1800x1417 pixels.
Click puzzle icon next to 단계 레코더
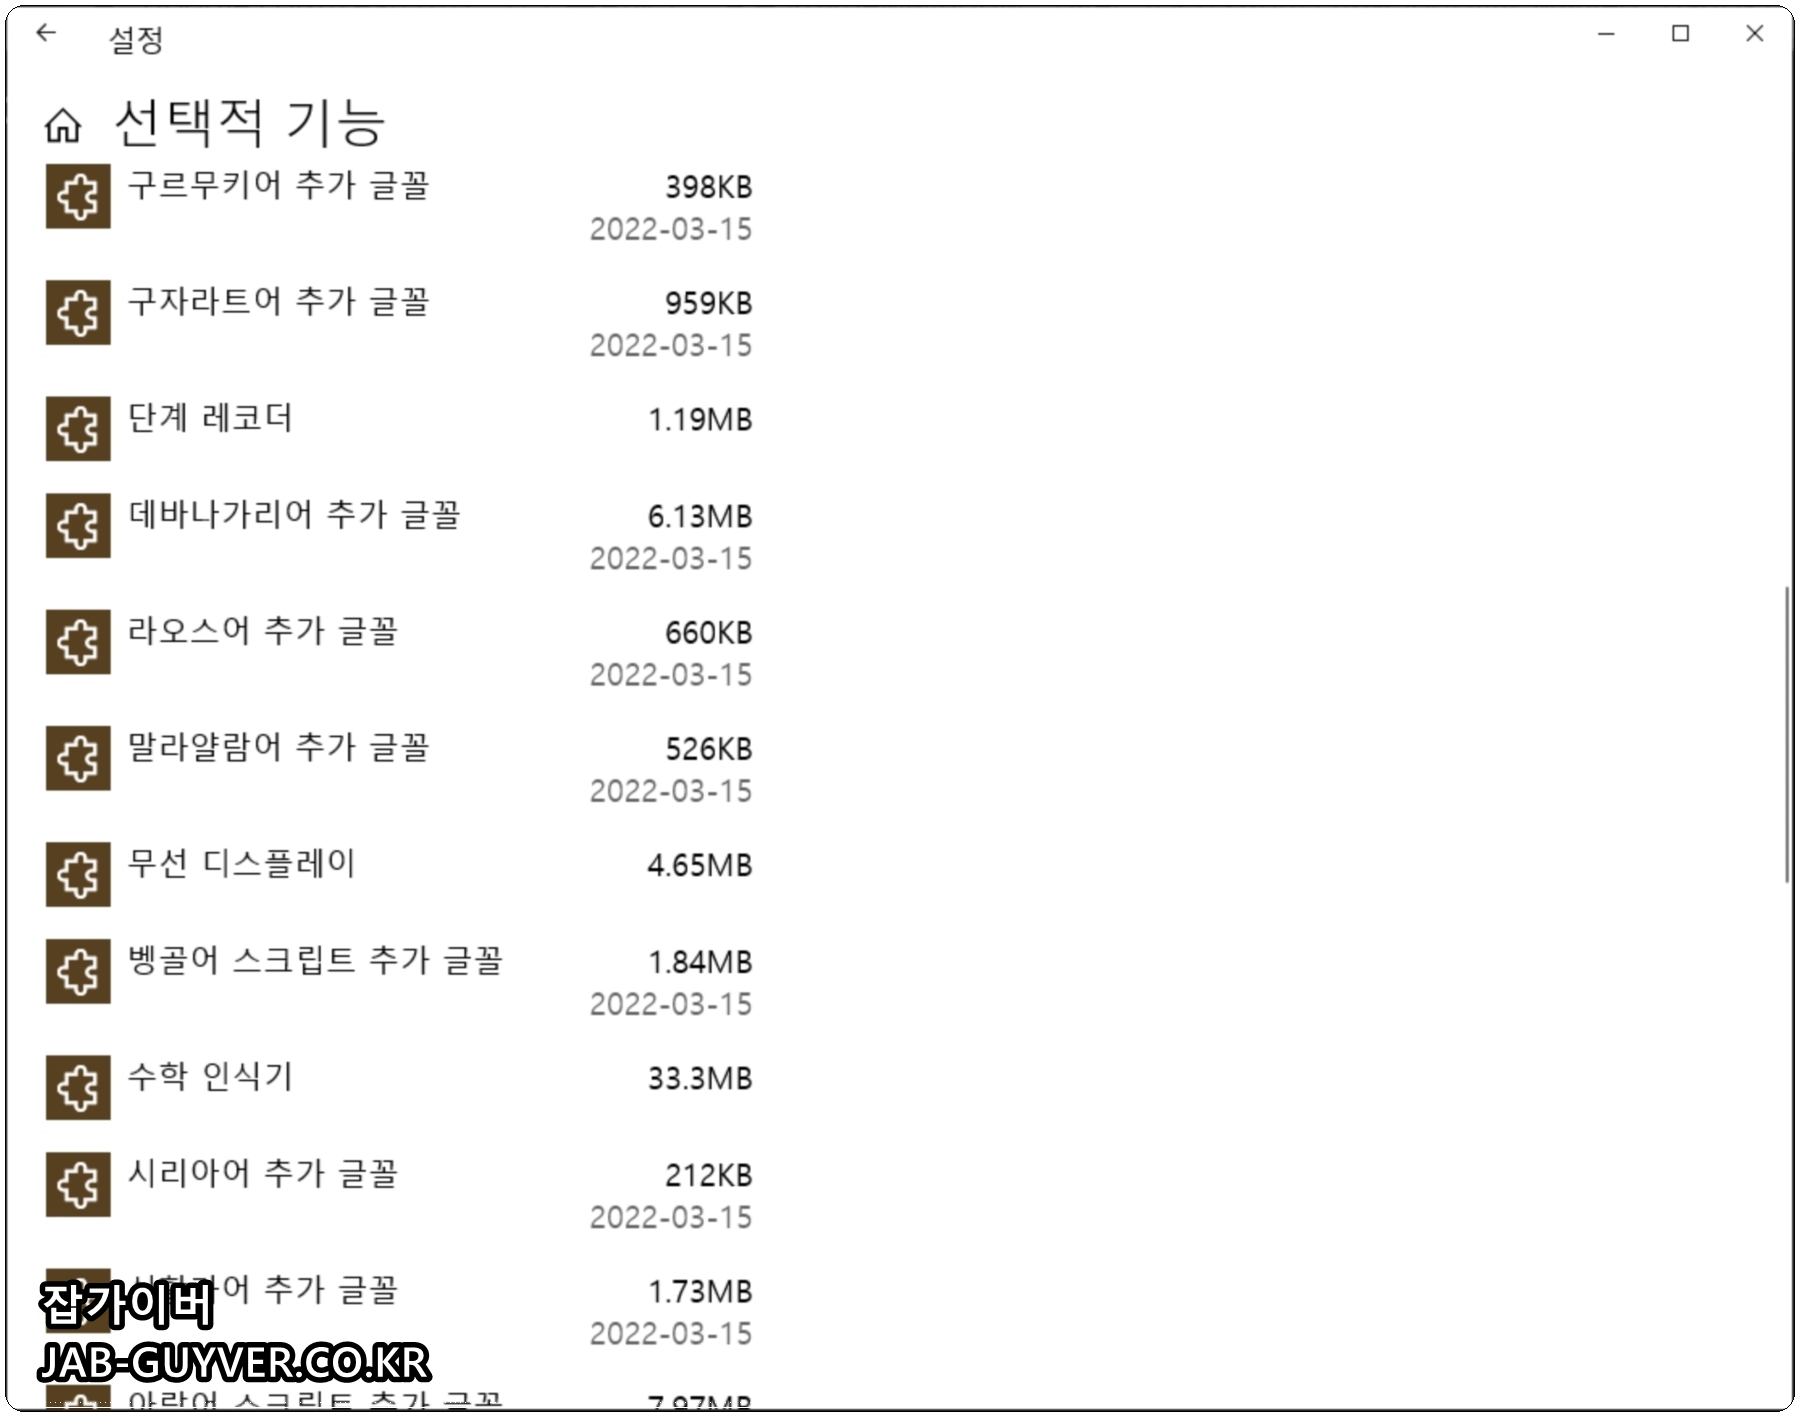[78, 428]
